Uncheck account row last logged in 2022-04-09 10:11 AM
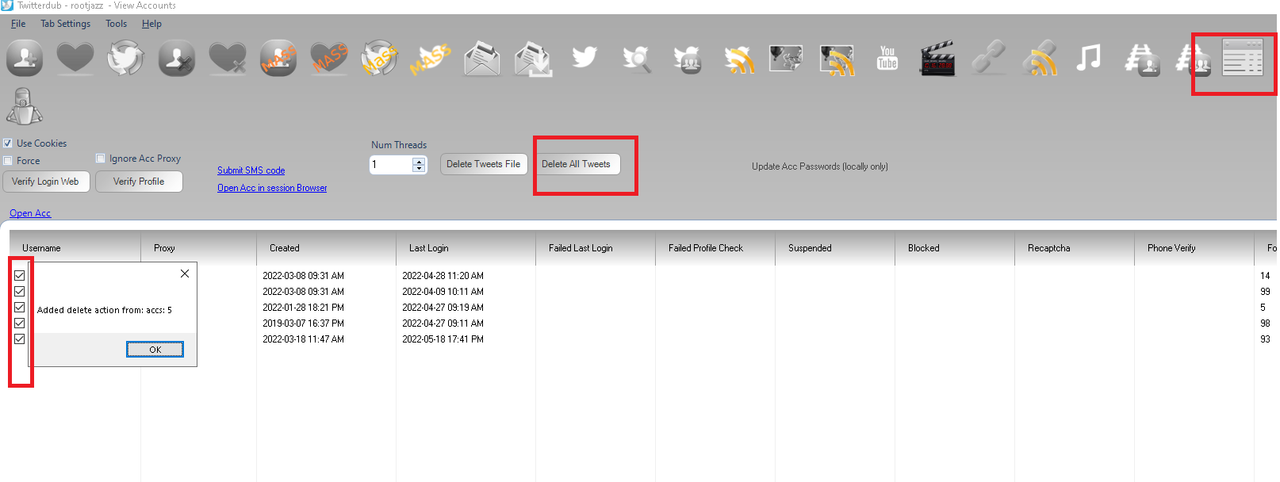This screenshot has width=1280, height=482. [x=19, y=290]
